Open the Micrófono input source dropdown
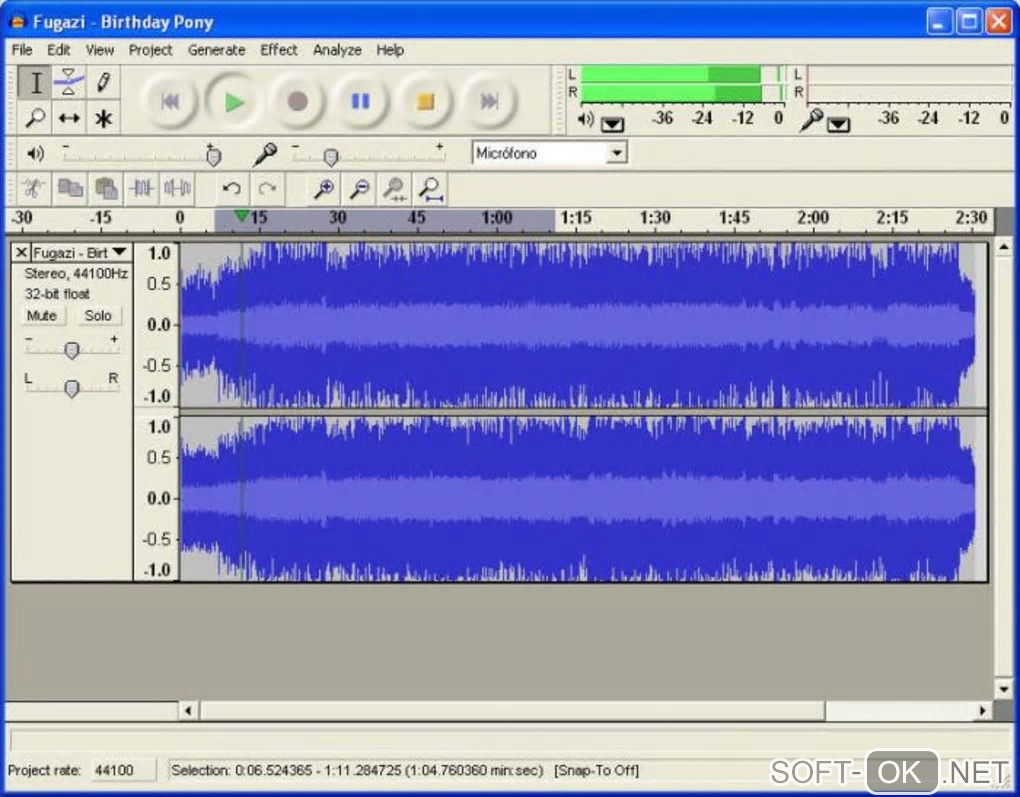Screen dimensions: 1020x797 tap(617, 153)
